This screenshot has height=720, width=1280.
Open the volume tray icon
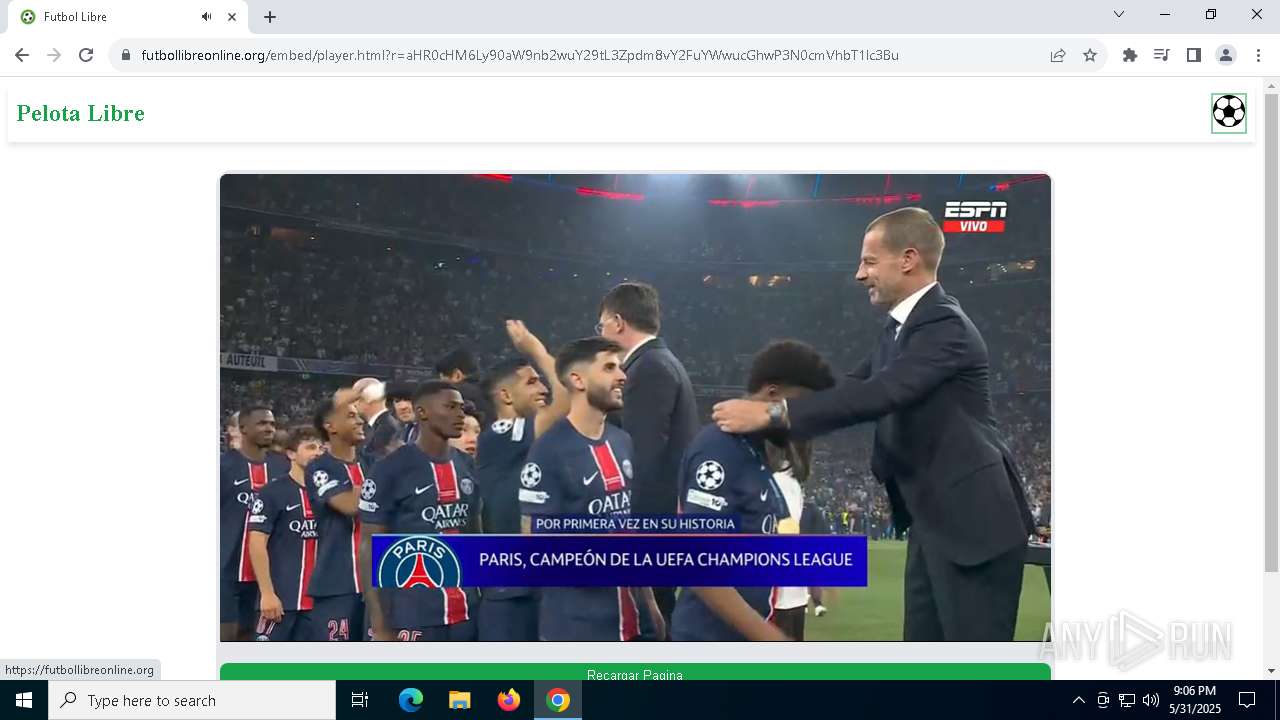point(1151,700)
